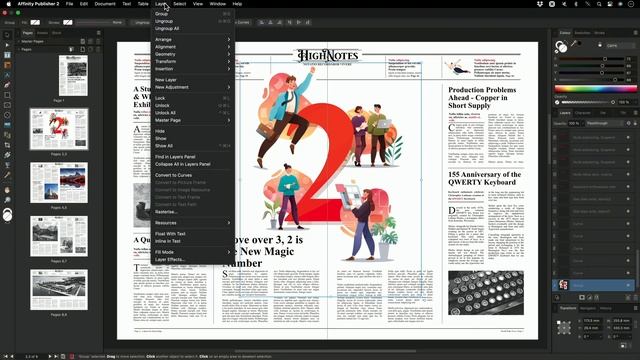Adjust the Opacity slider in Colour panel
Image resolution: width=640 pixels, height=360 pixels.
click(588, 102)
